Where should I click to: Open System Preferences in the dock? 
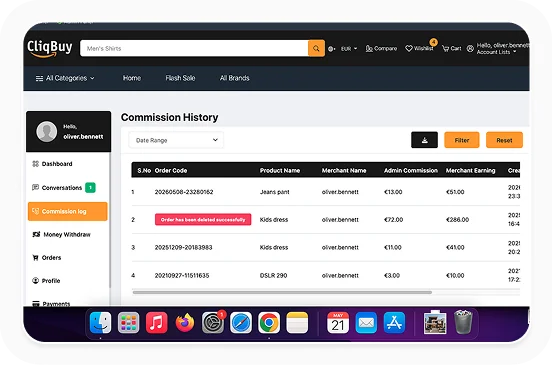pos(213,322)
